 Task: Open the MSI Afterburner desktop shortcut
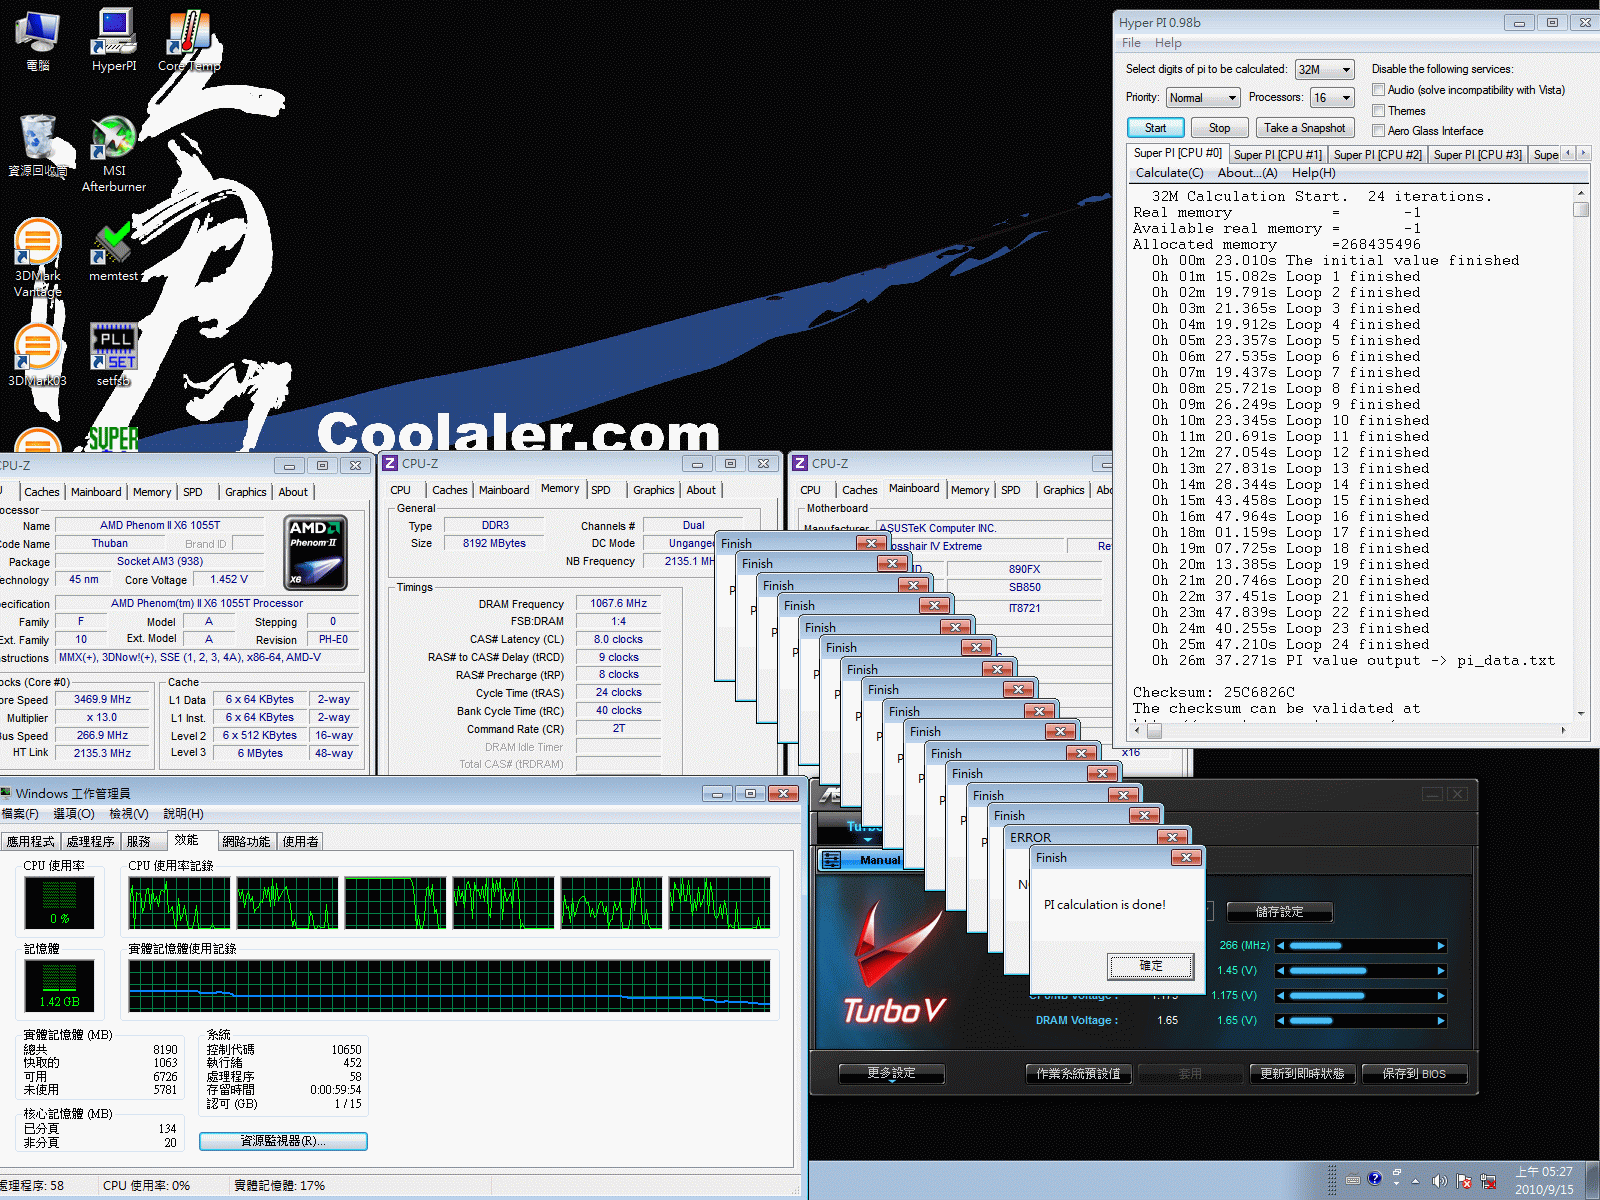[114, 153]
